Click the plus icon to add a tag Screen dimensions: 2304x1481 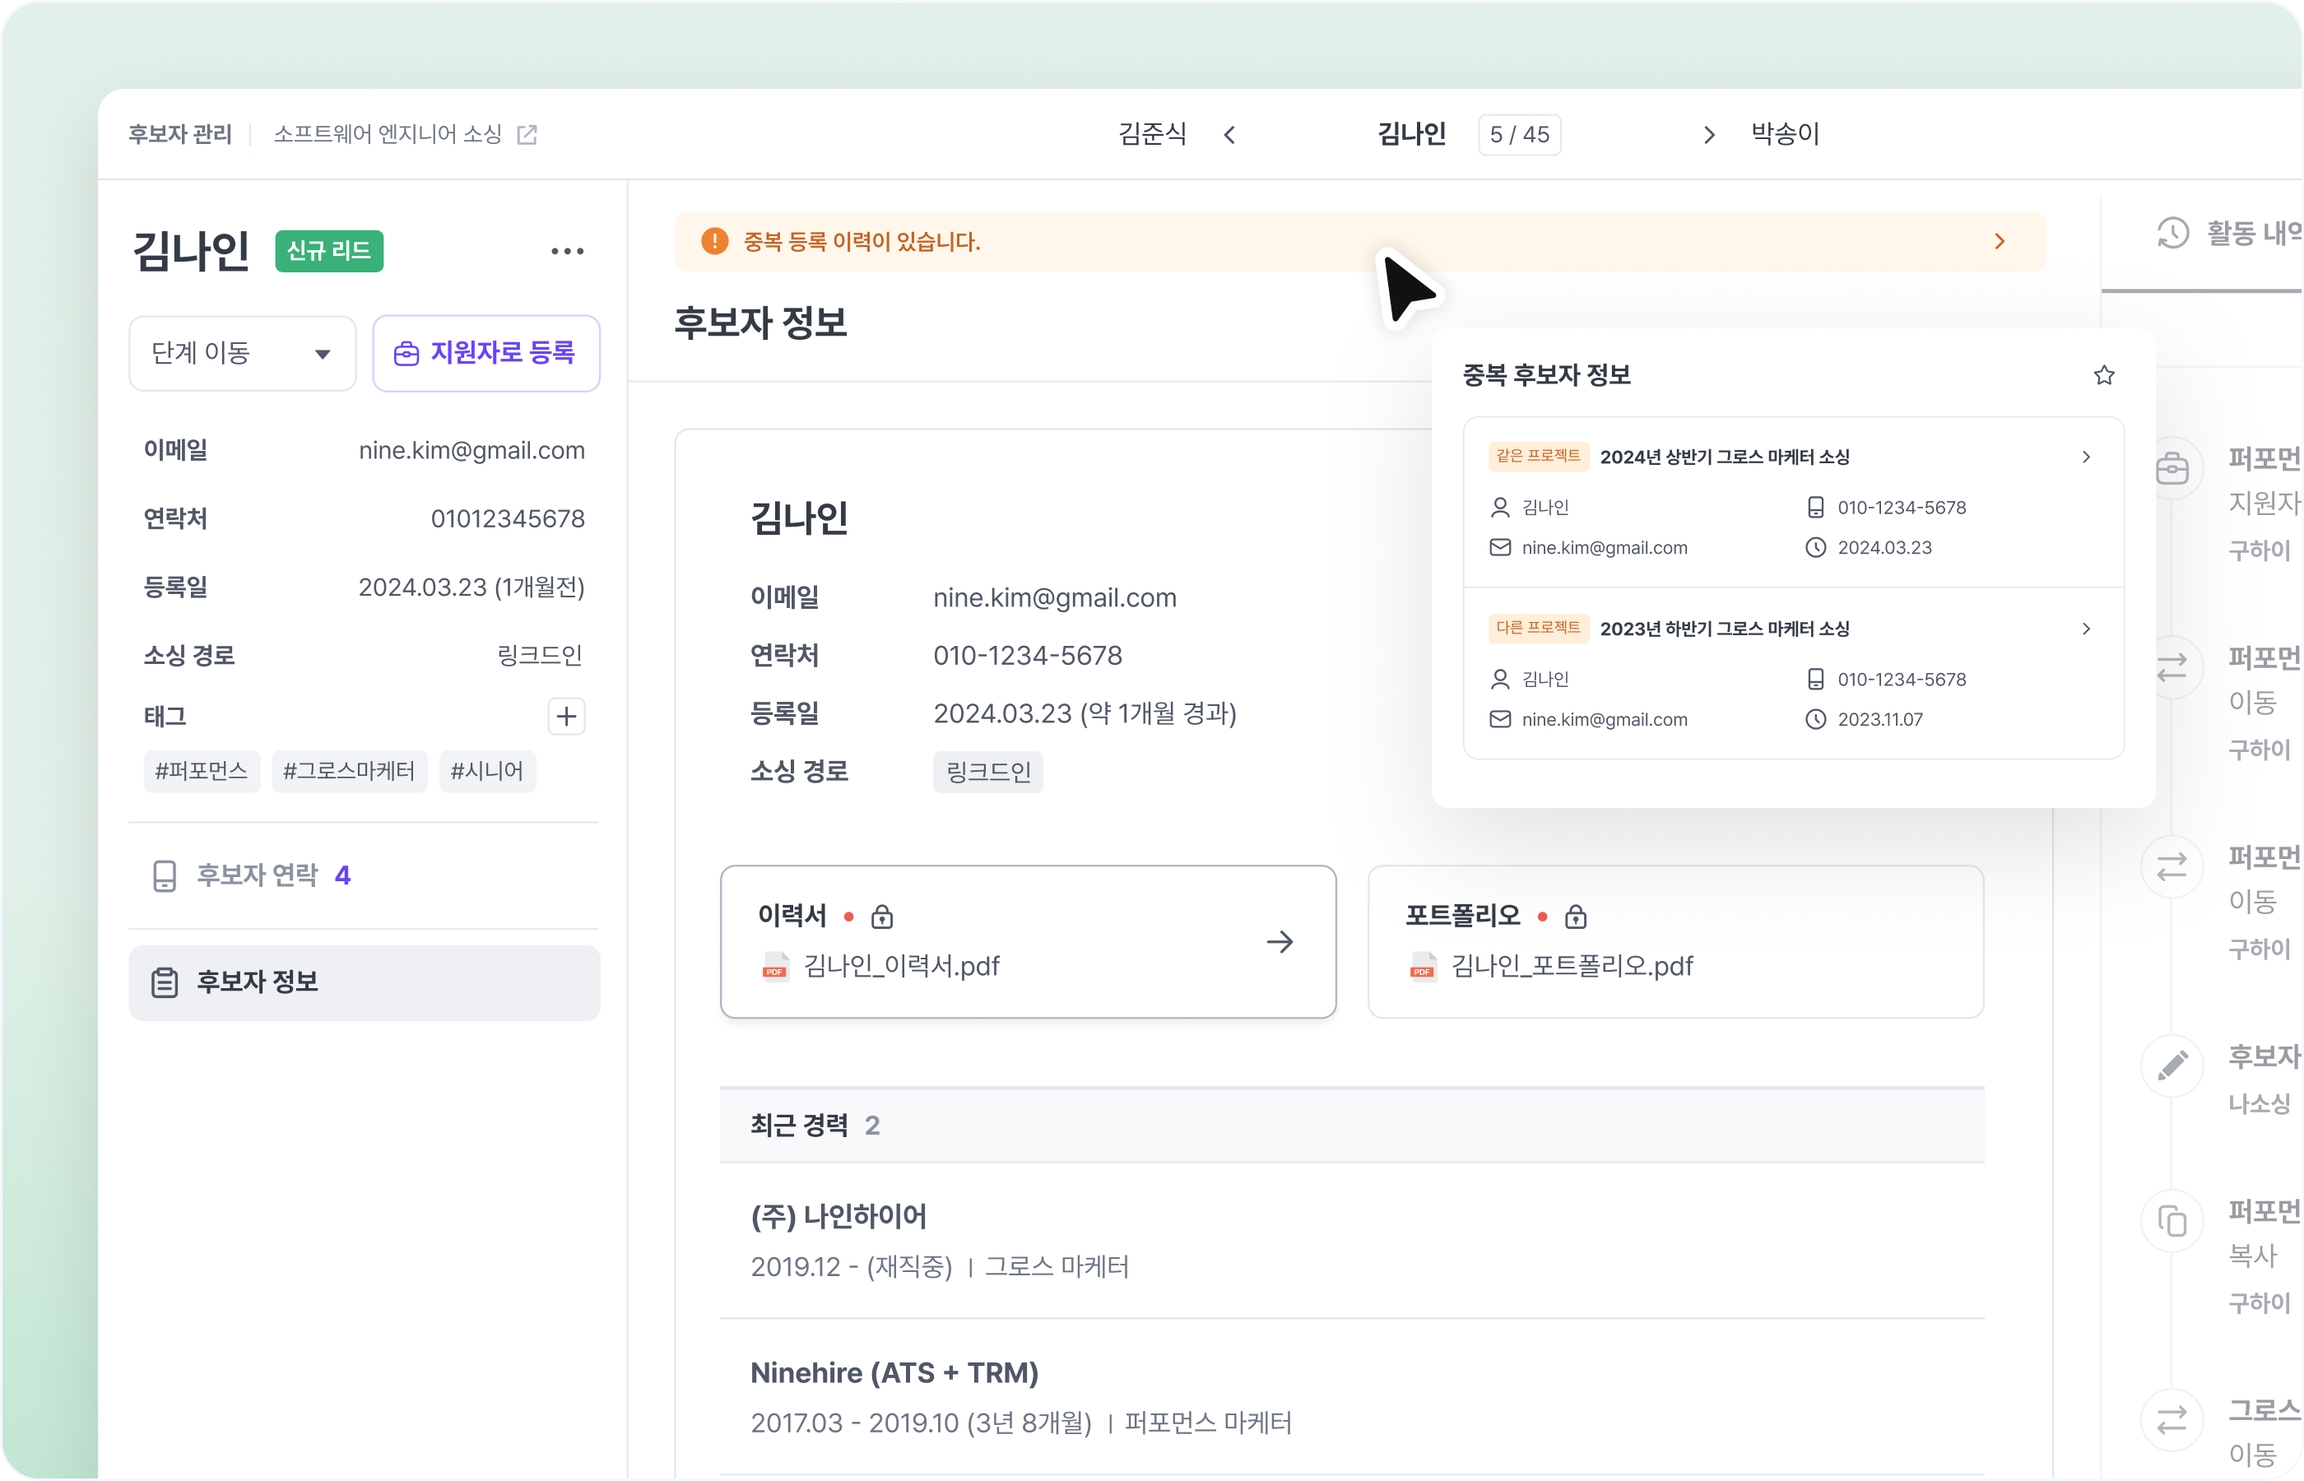pos(566,716)
